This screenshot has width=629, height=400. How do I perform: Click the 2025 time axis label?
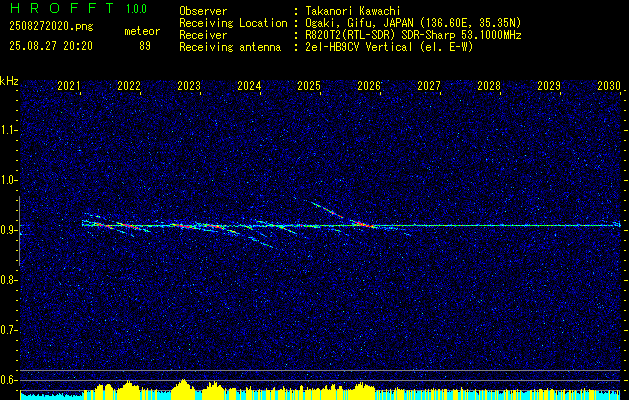point(309,86)
